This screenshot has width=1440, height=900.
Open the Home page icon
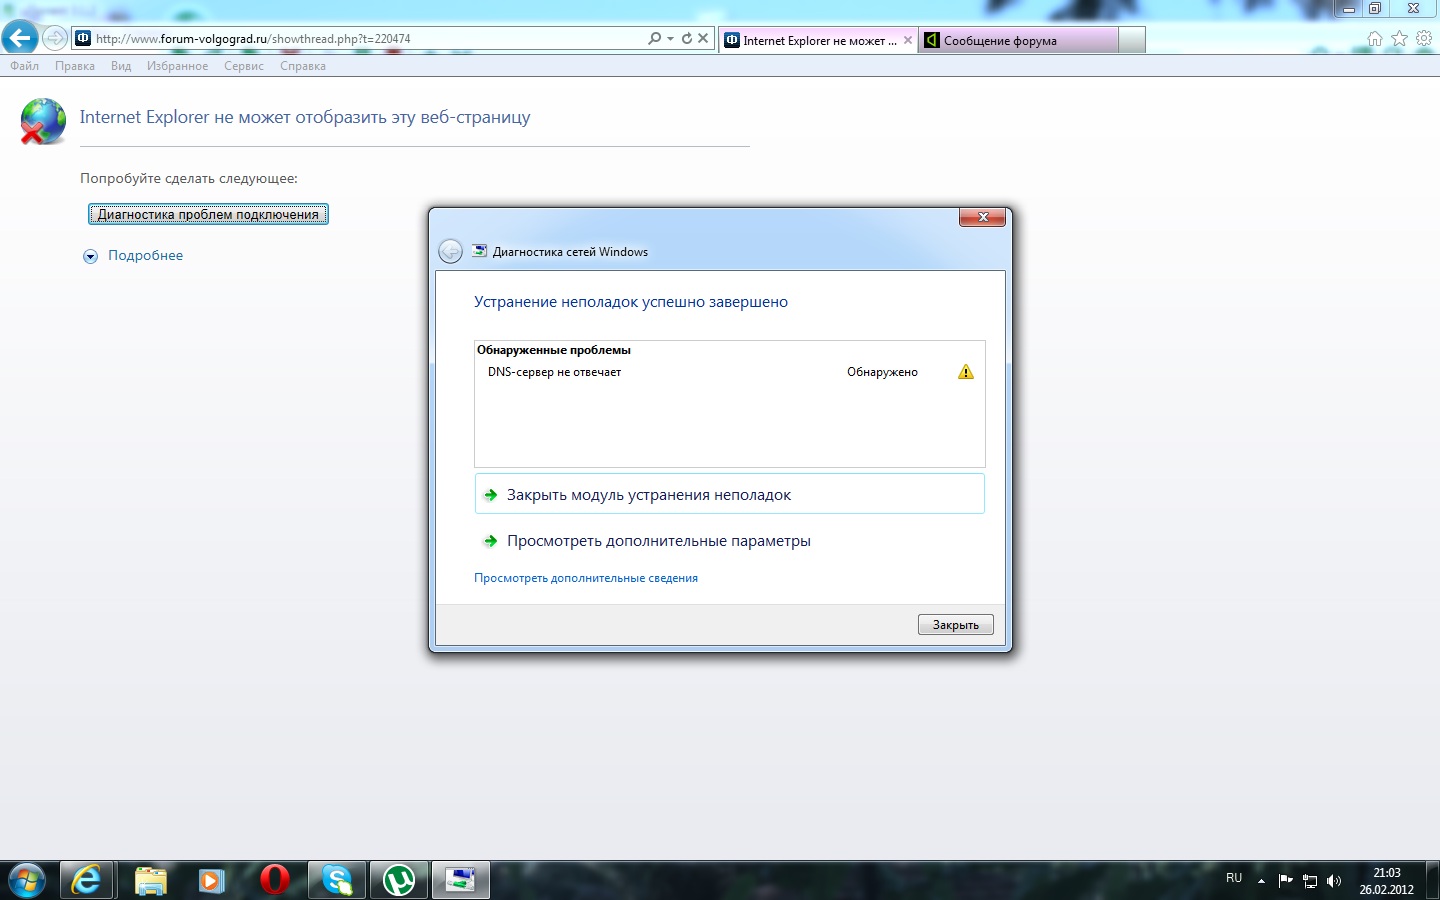1375,39
